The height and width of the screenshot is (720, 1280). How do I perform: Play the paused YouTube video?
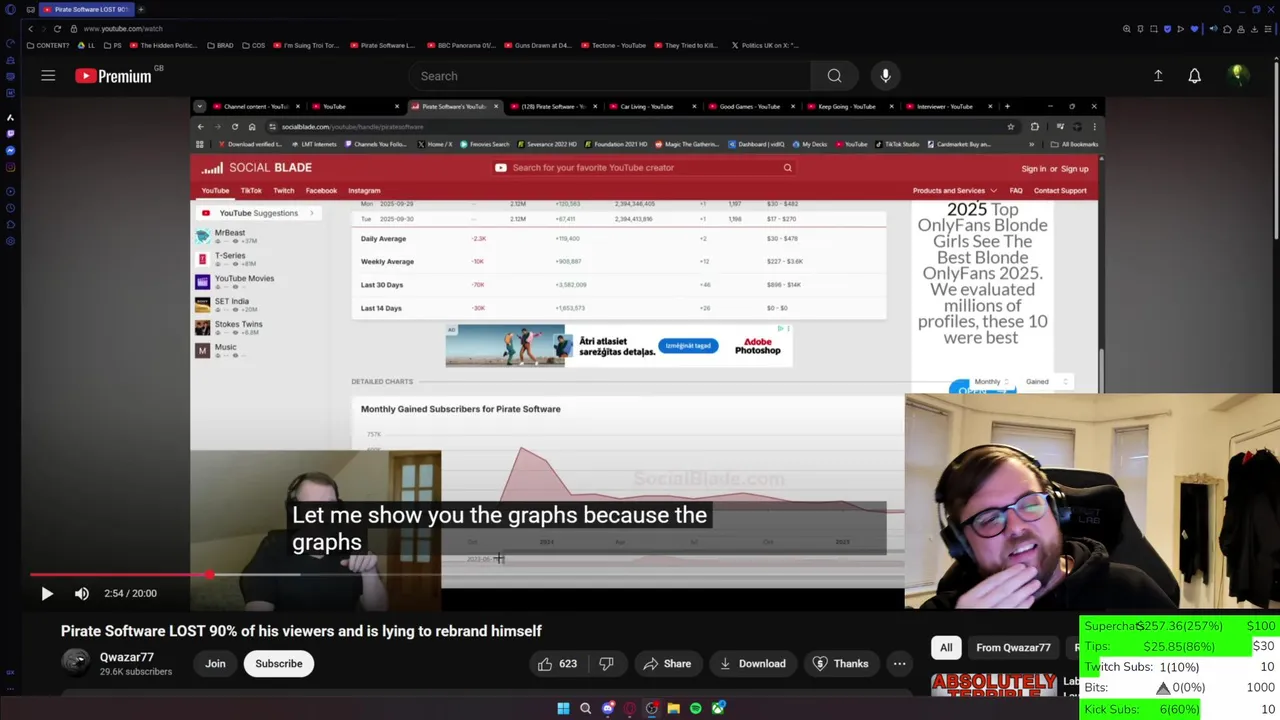point(47,593)
